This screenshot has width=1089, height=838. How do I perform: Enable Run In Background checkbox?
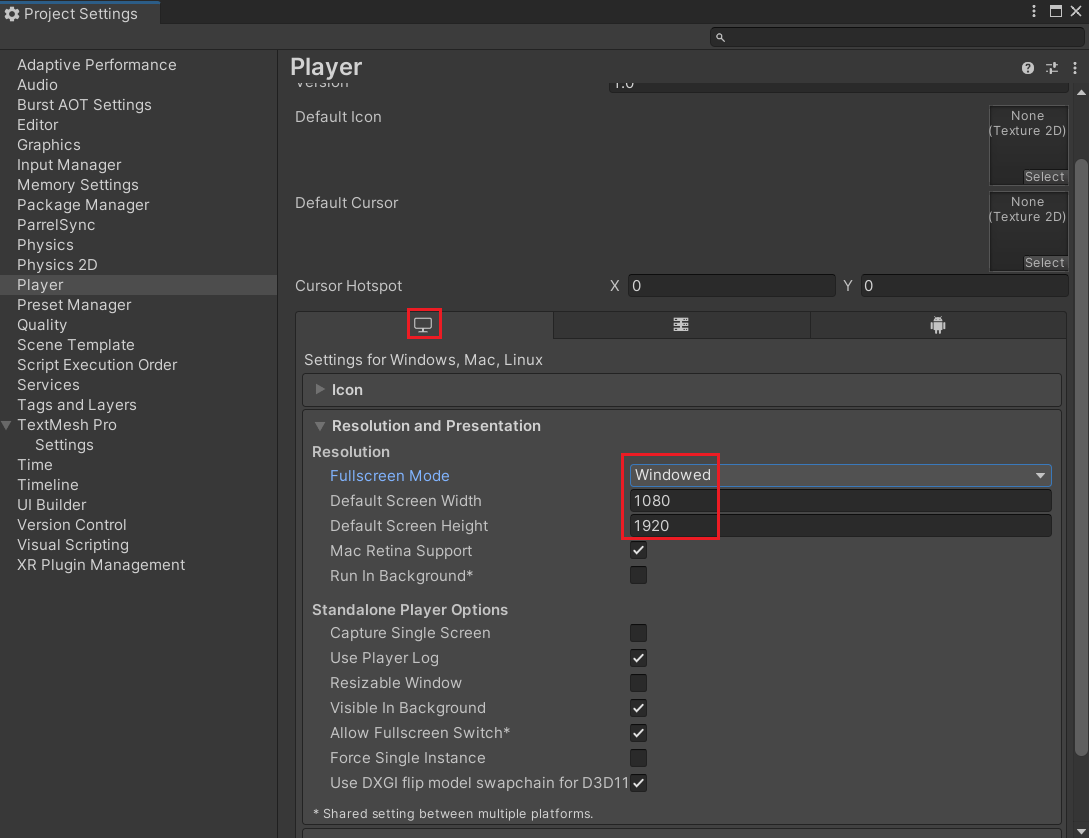click(638, 576)
